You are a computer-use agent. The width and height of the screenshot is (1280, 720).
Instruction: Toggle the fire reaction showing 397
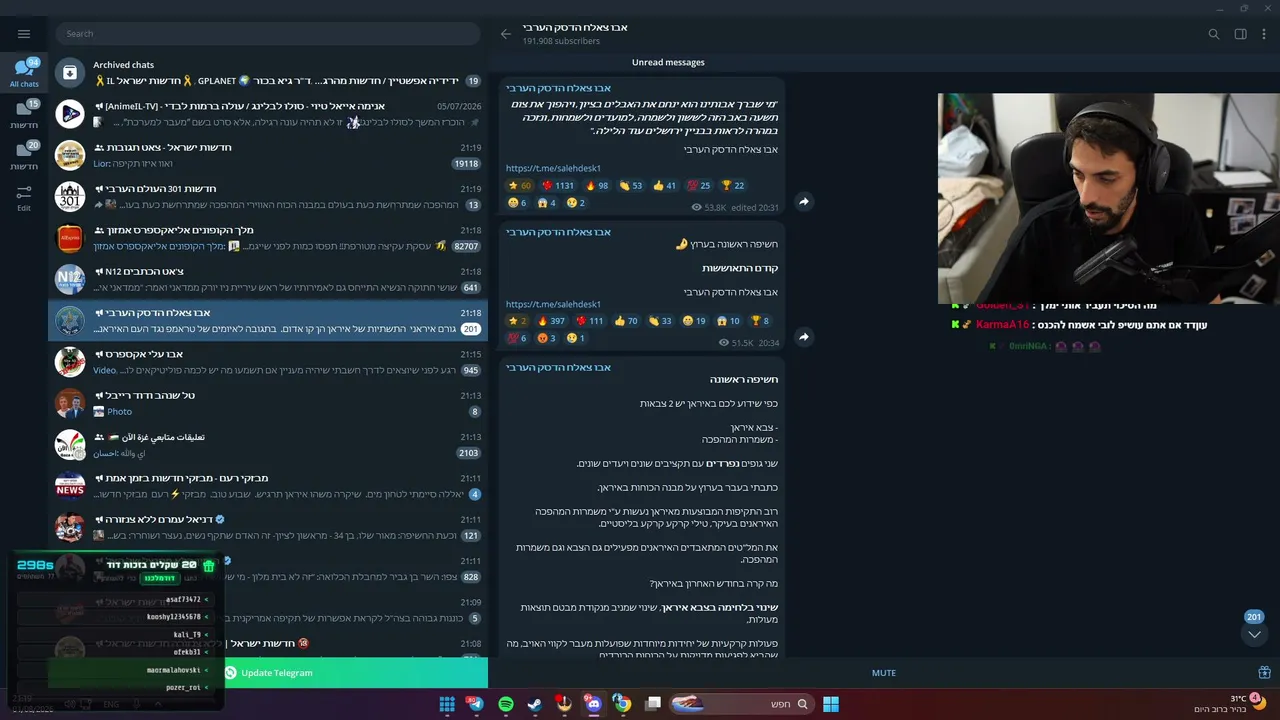coord(551,321)
